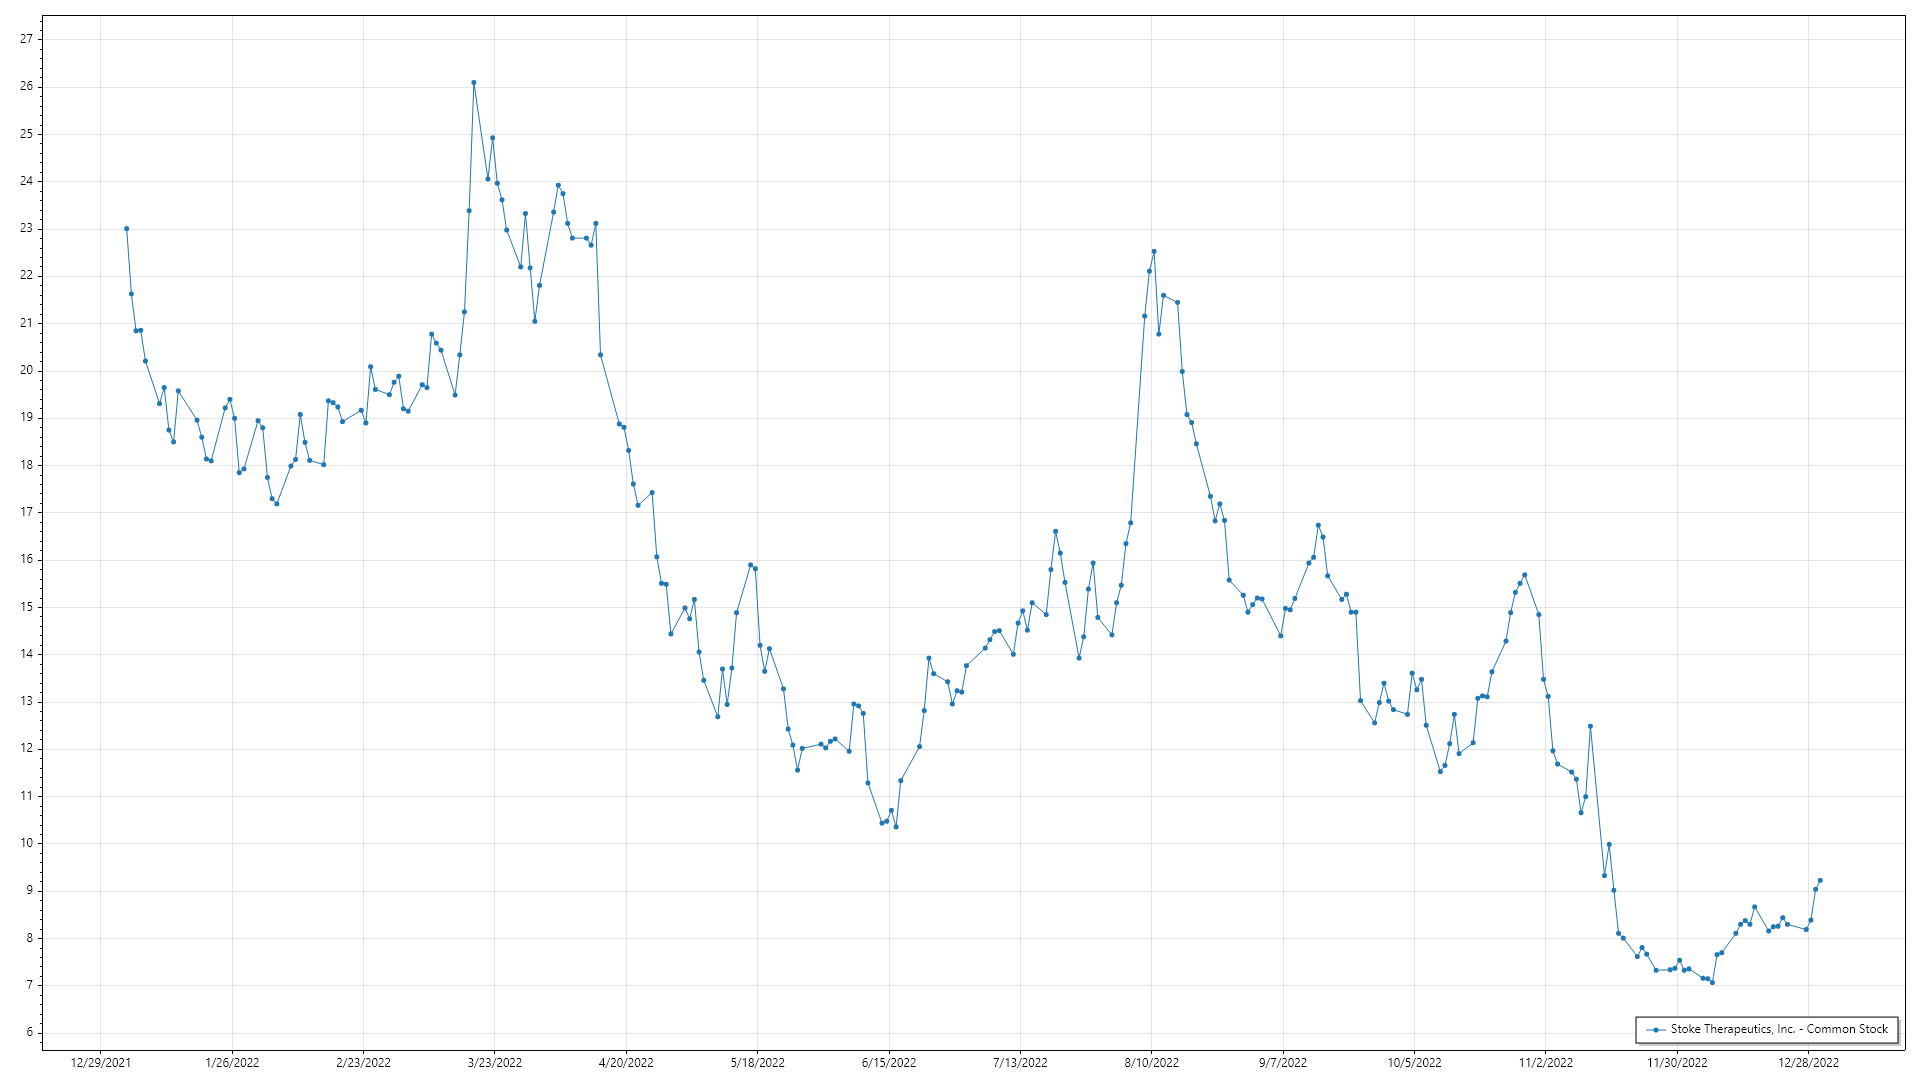The width and height of the screenshot is (1920, 1080).
Task: Click the highest data point near 26
Action: [x=474, y=83]
